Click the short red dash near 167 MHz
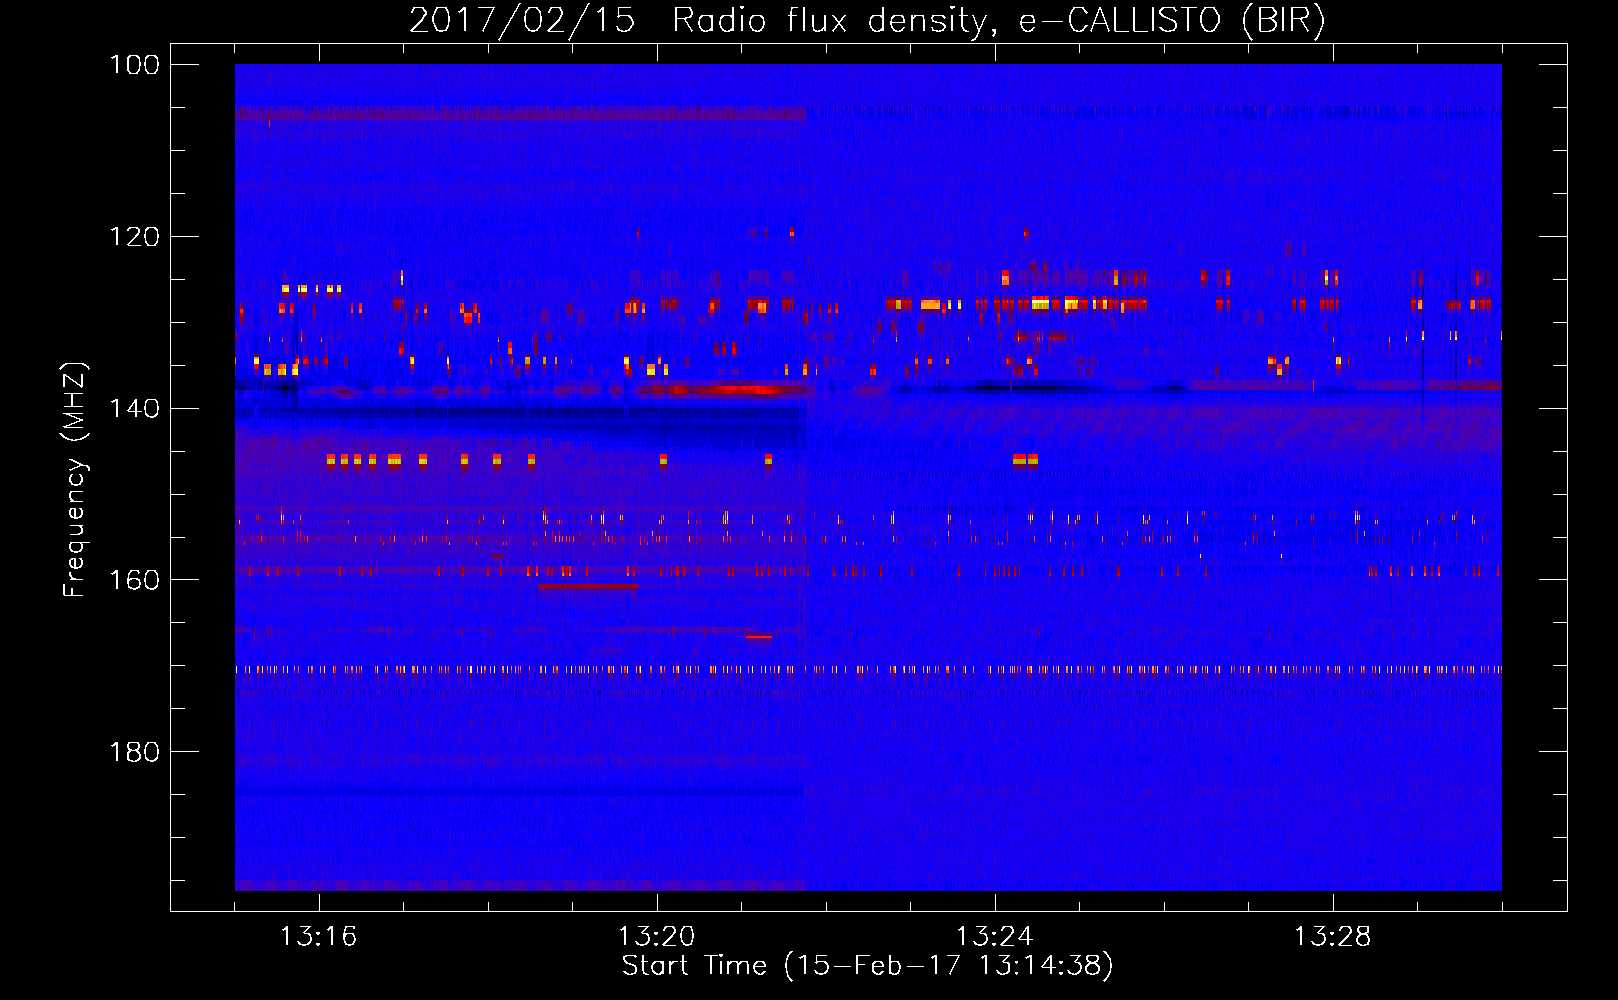Image resolution: width=1618 pixels, height=1000 pixels. [x=758, y=636]
